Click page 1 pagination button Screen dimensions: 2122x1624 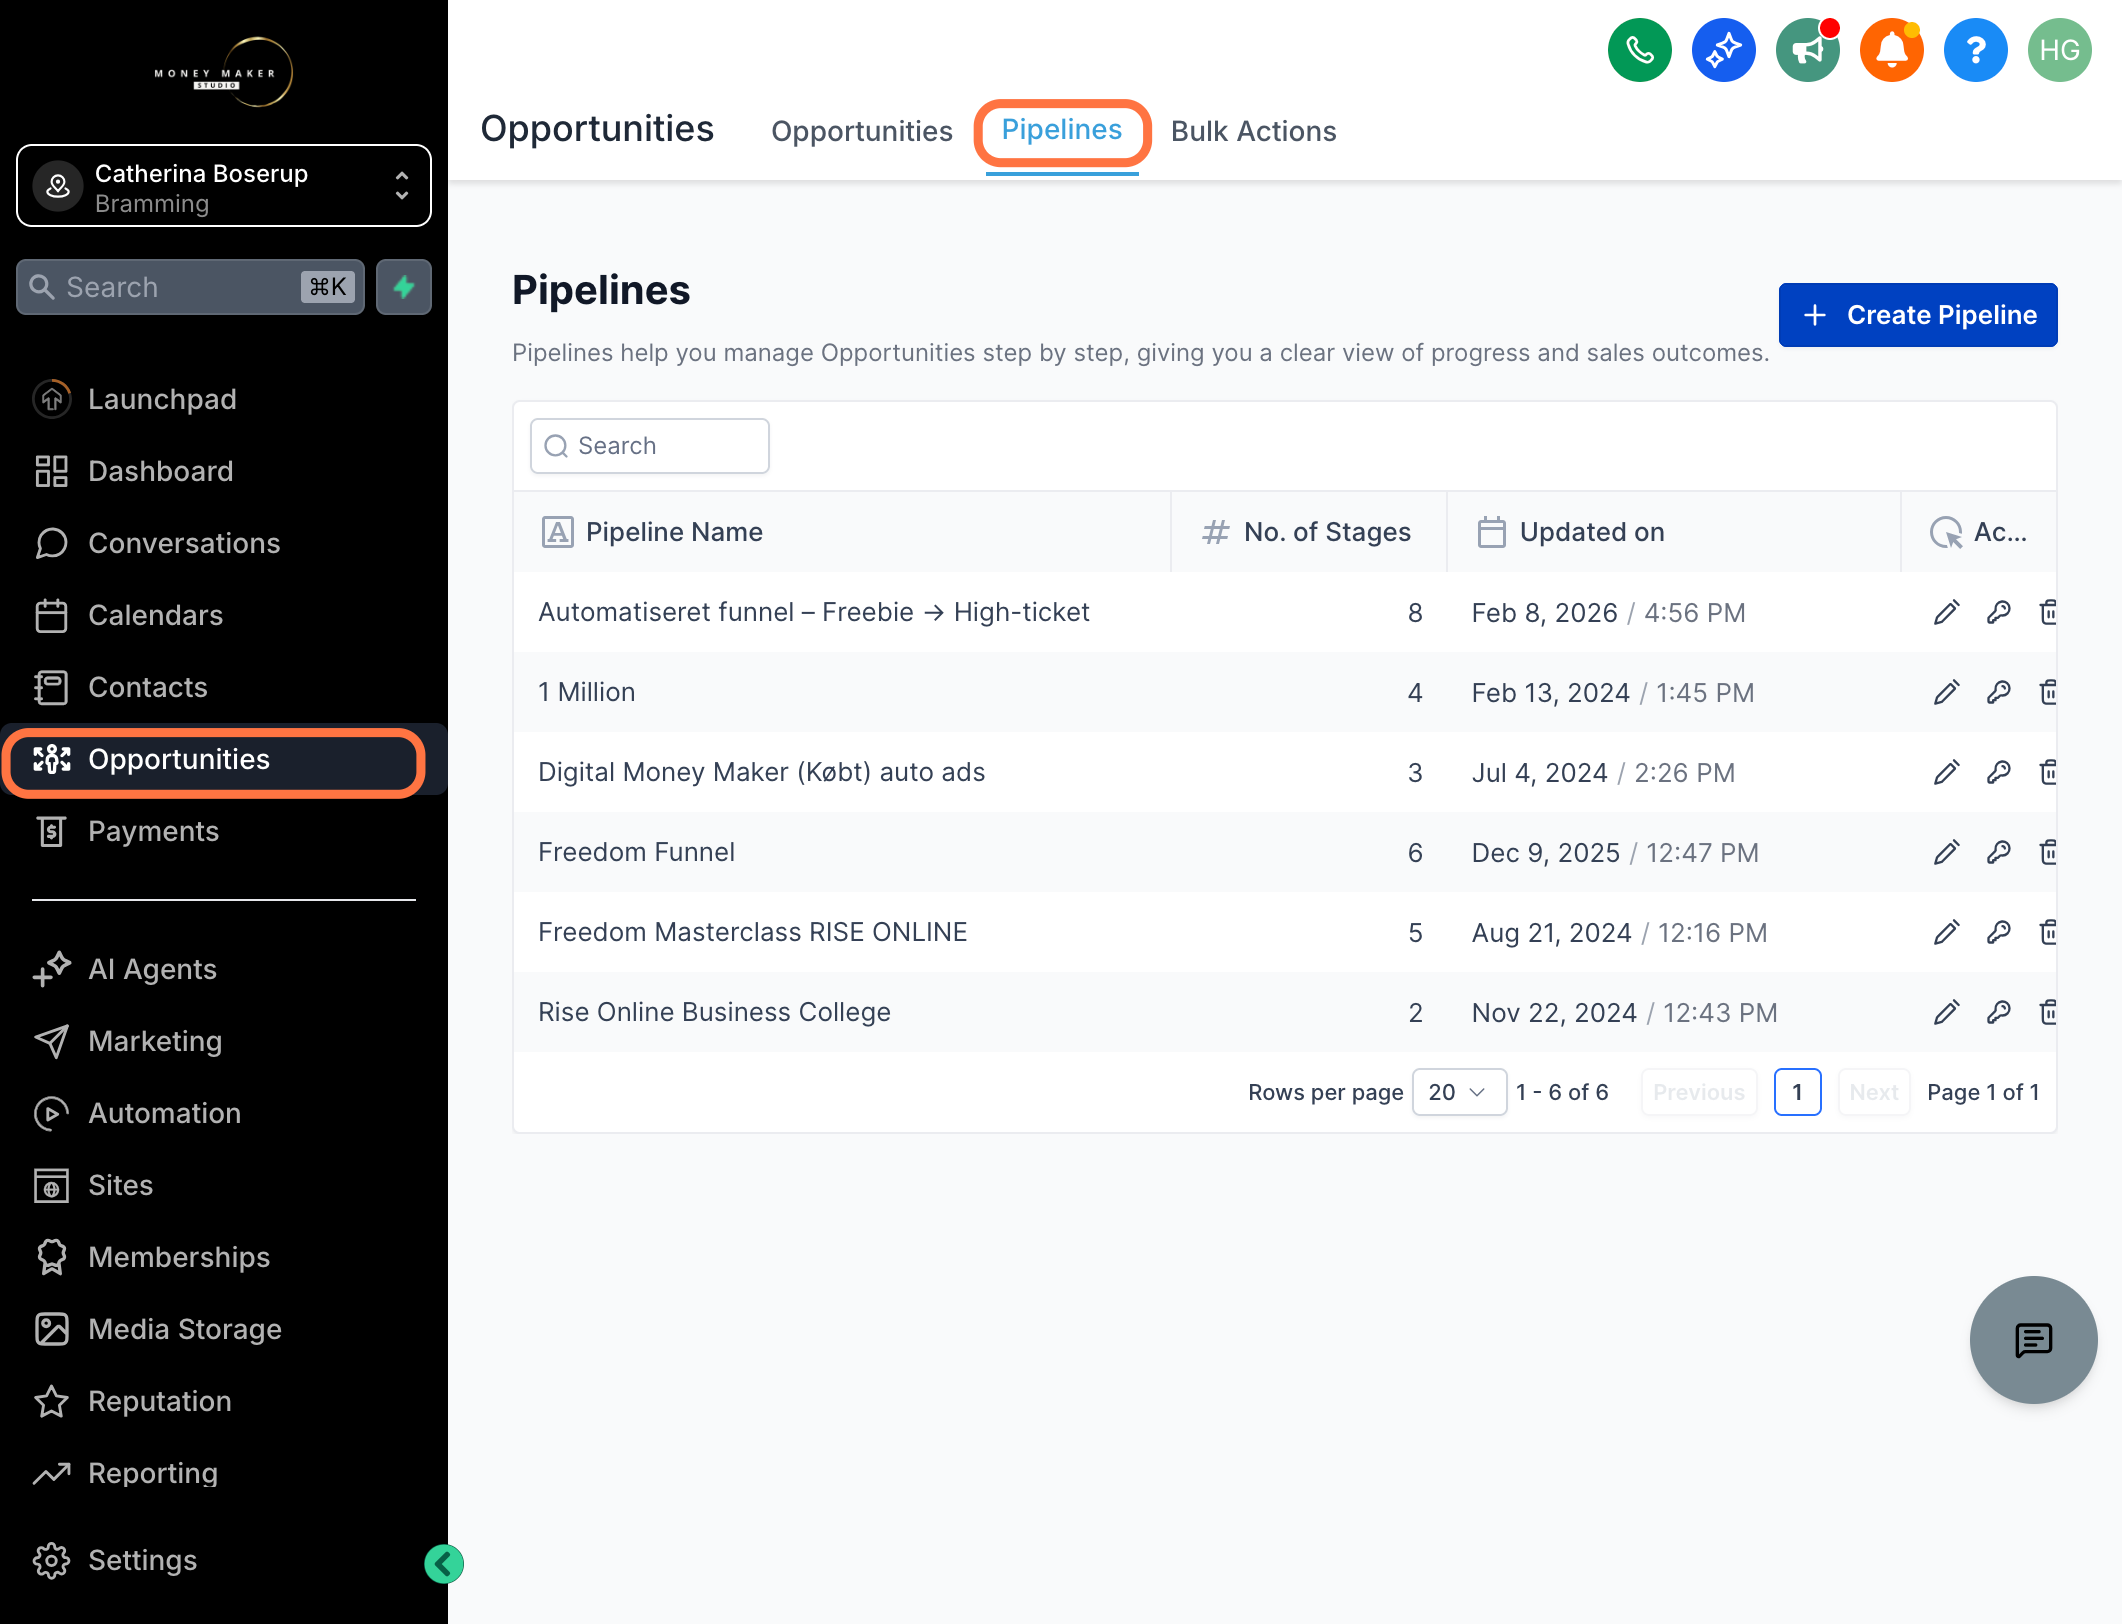pyautogui.click(x=1797, y=1092)
